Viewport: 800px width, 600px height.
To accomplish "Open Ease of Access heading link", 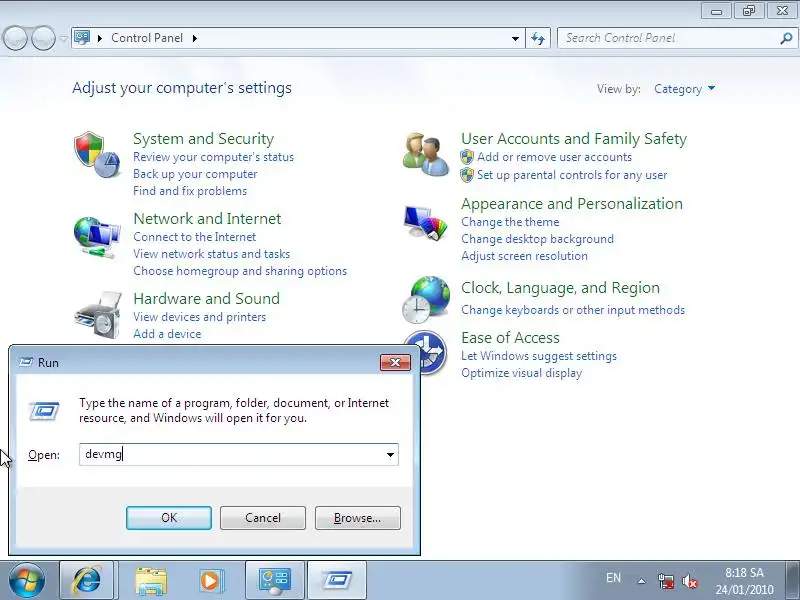I will pyautogui.click(x=510, y=338).
